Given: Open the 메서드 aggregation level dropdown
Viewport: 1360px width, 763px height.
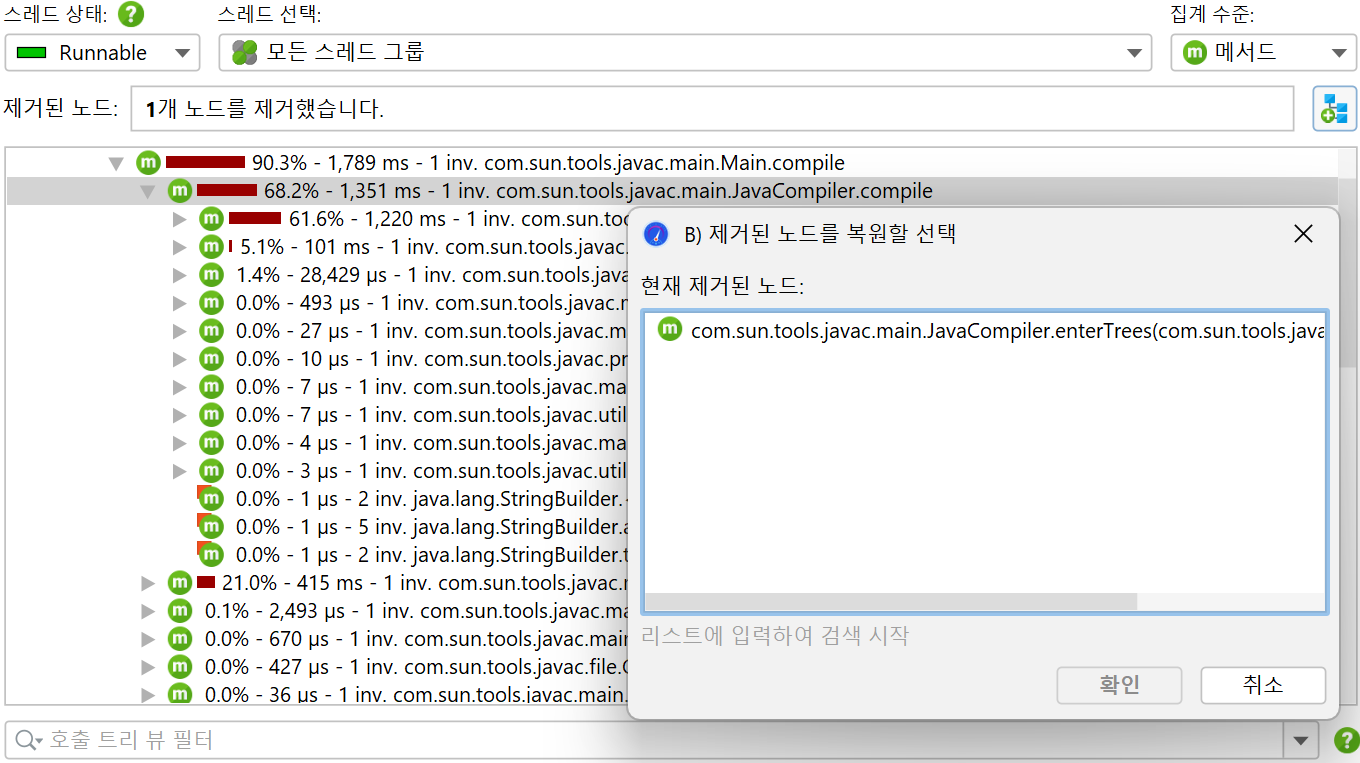Looking at the screenshot, I should 1263,53.
